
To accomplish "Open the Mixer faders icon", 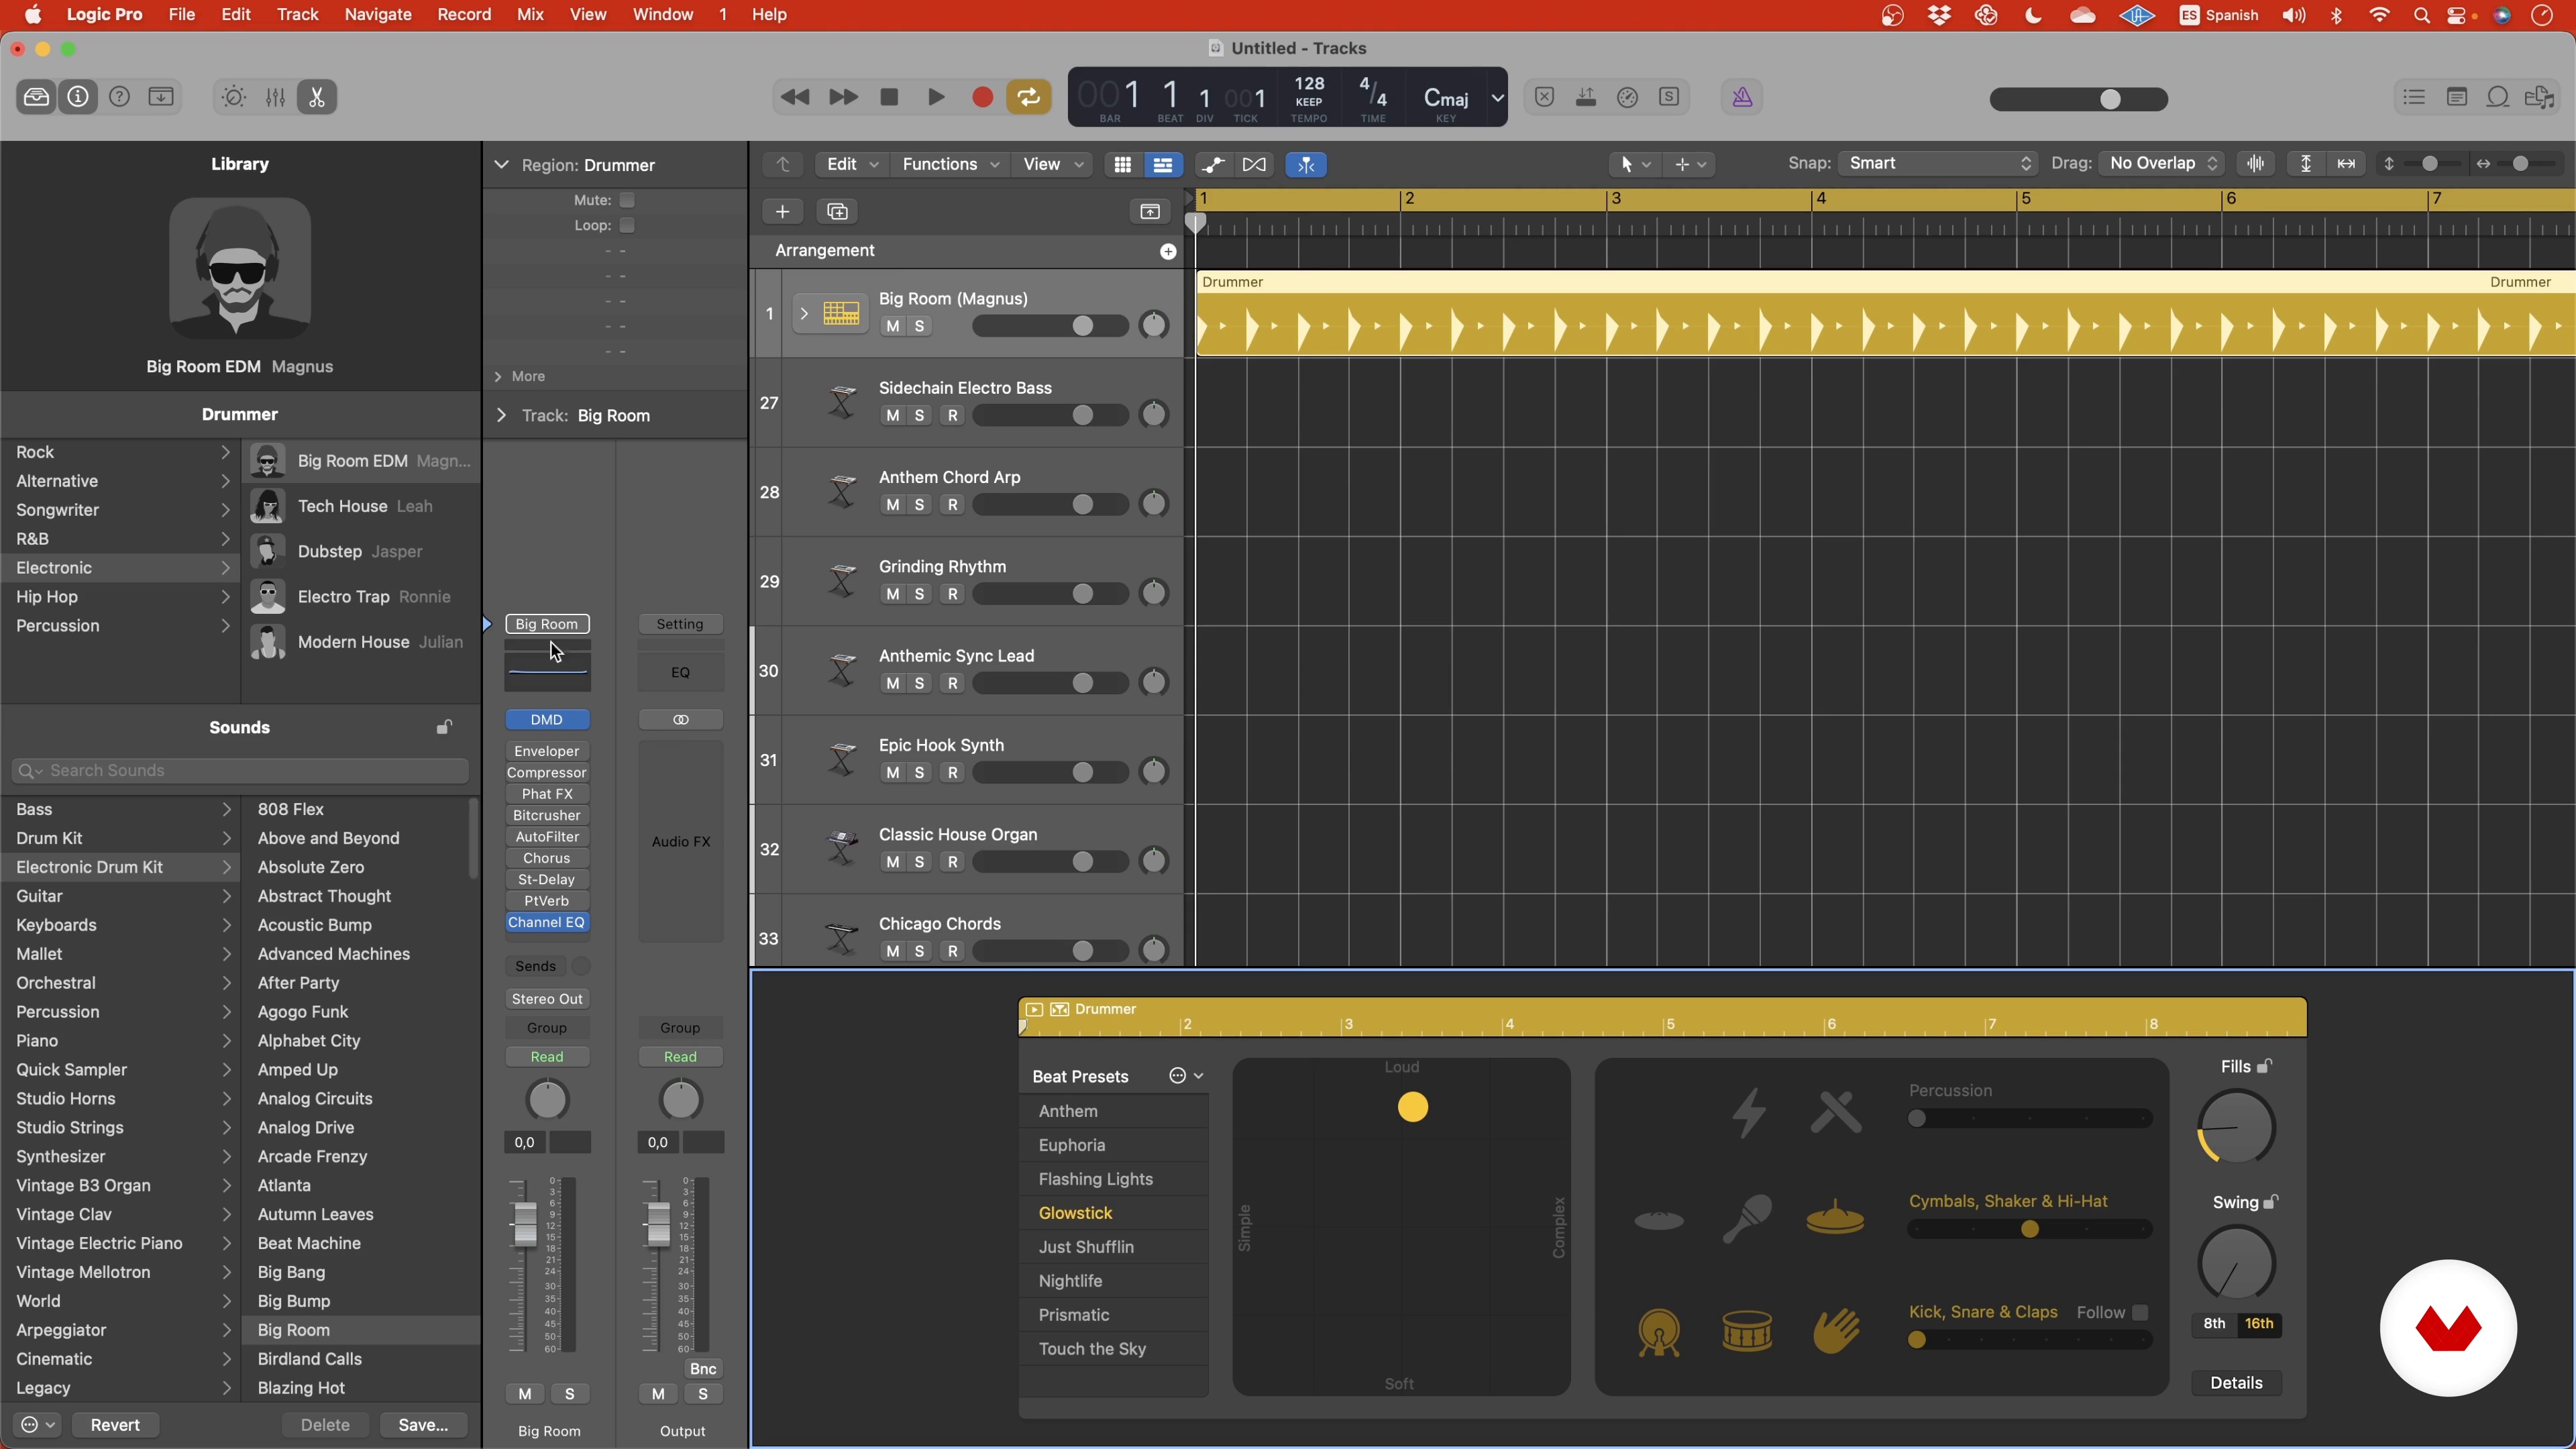I will click(x=275, y=97).
